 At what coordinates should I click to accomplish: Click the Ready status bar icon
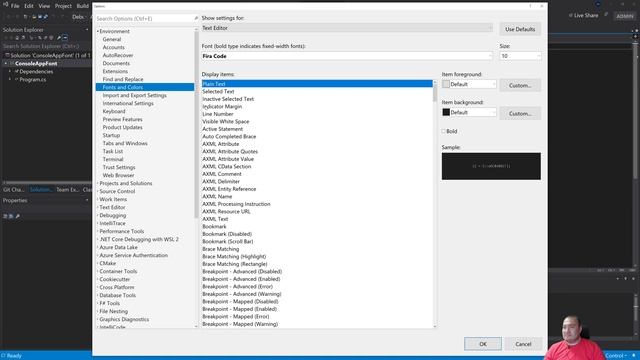(3, 356)
